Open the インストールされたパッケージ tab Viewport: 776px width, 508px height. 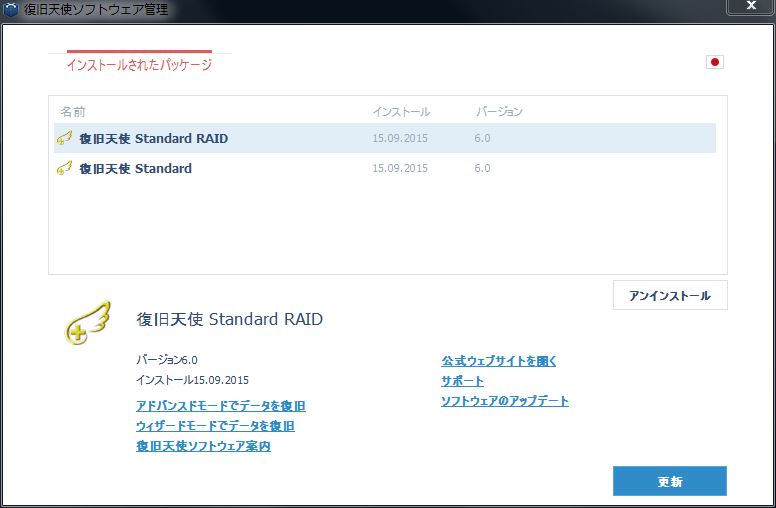pyautogui.click(x=139, y=64)
